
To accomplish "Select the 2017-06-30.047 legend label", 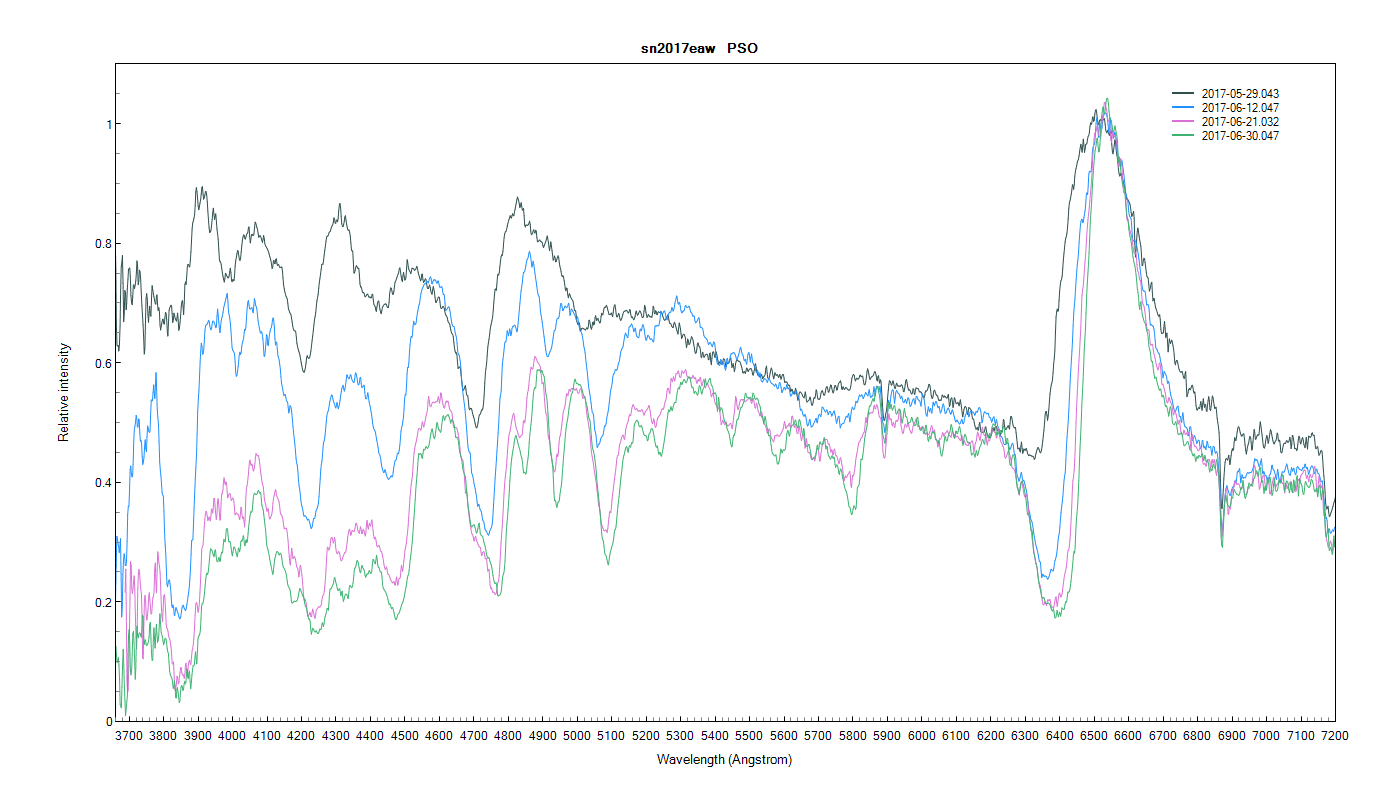I will click(x=1240, y=136).
